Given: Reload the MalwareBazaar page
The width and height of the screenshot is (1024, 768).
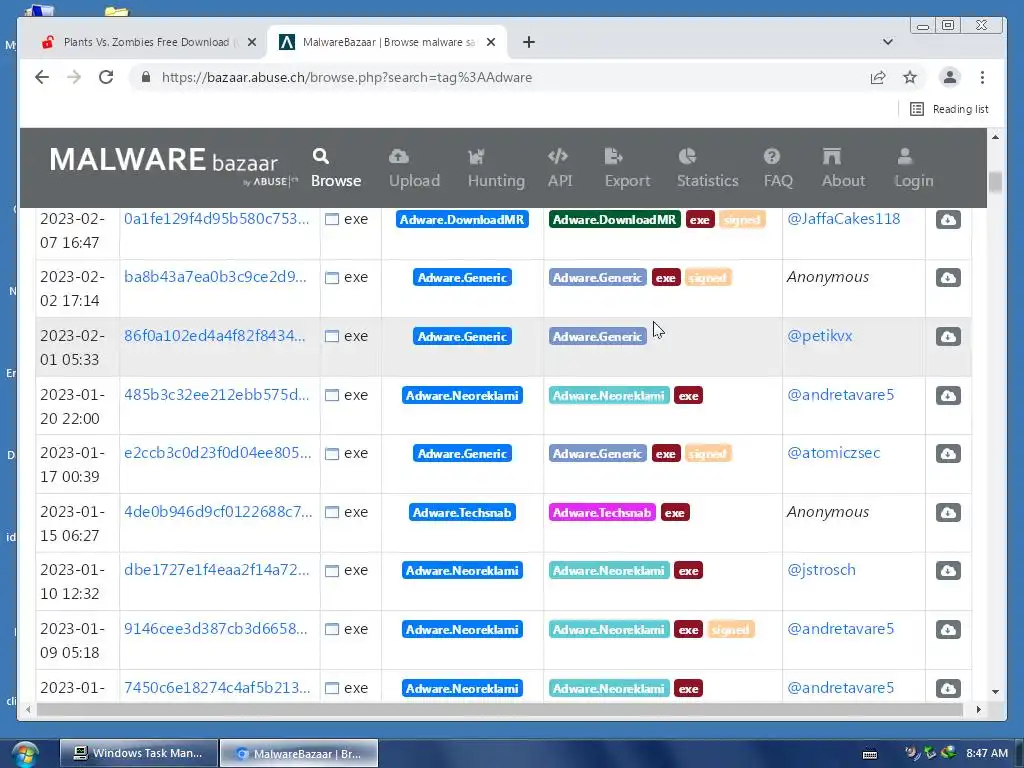Looking at the screenshot, I should tap(106, 77).
